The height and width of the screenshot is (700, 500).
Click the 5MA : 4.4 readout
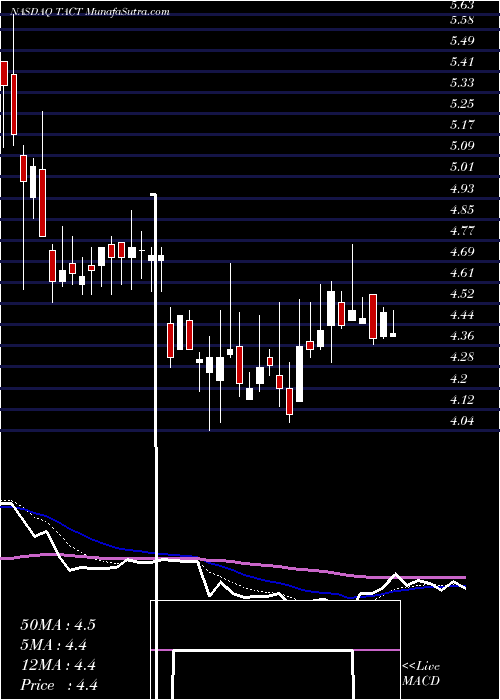(x=54, y=645)
